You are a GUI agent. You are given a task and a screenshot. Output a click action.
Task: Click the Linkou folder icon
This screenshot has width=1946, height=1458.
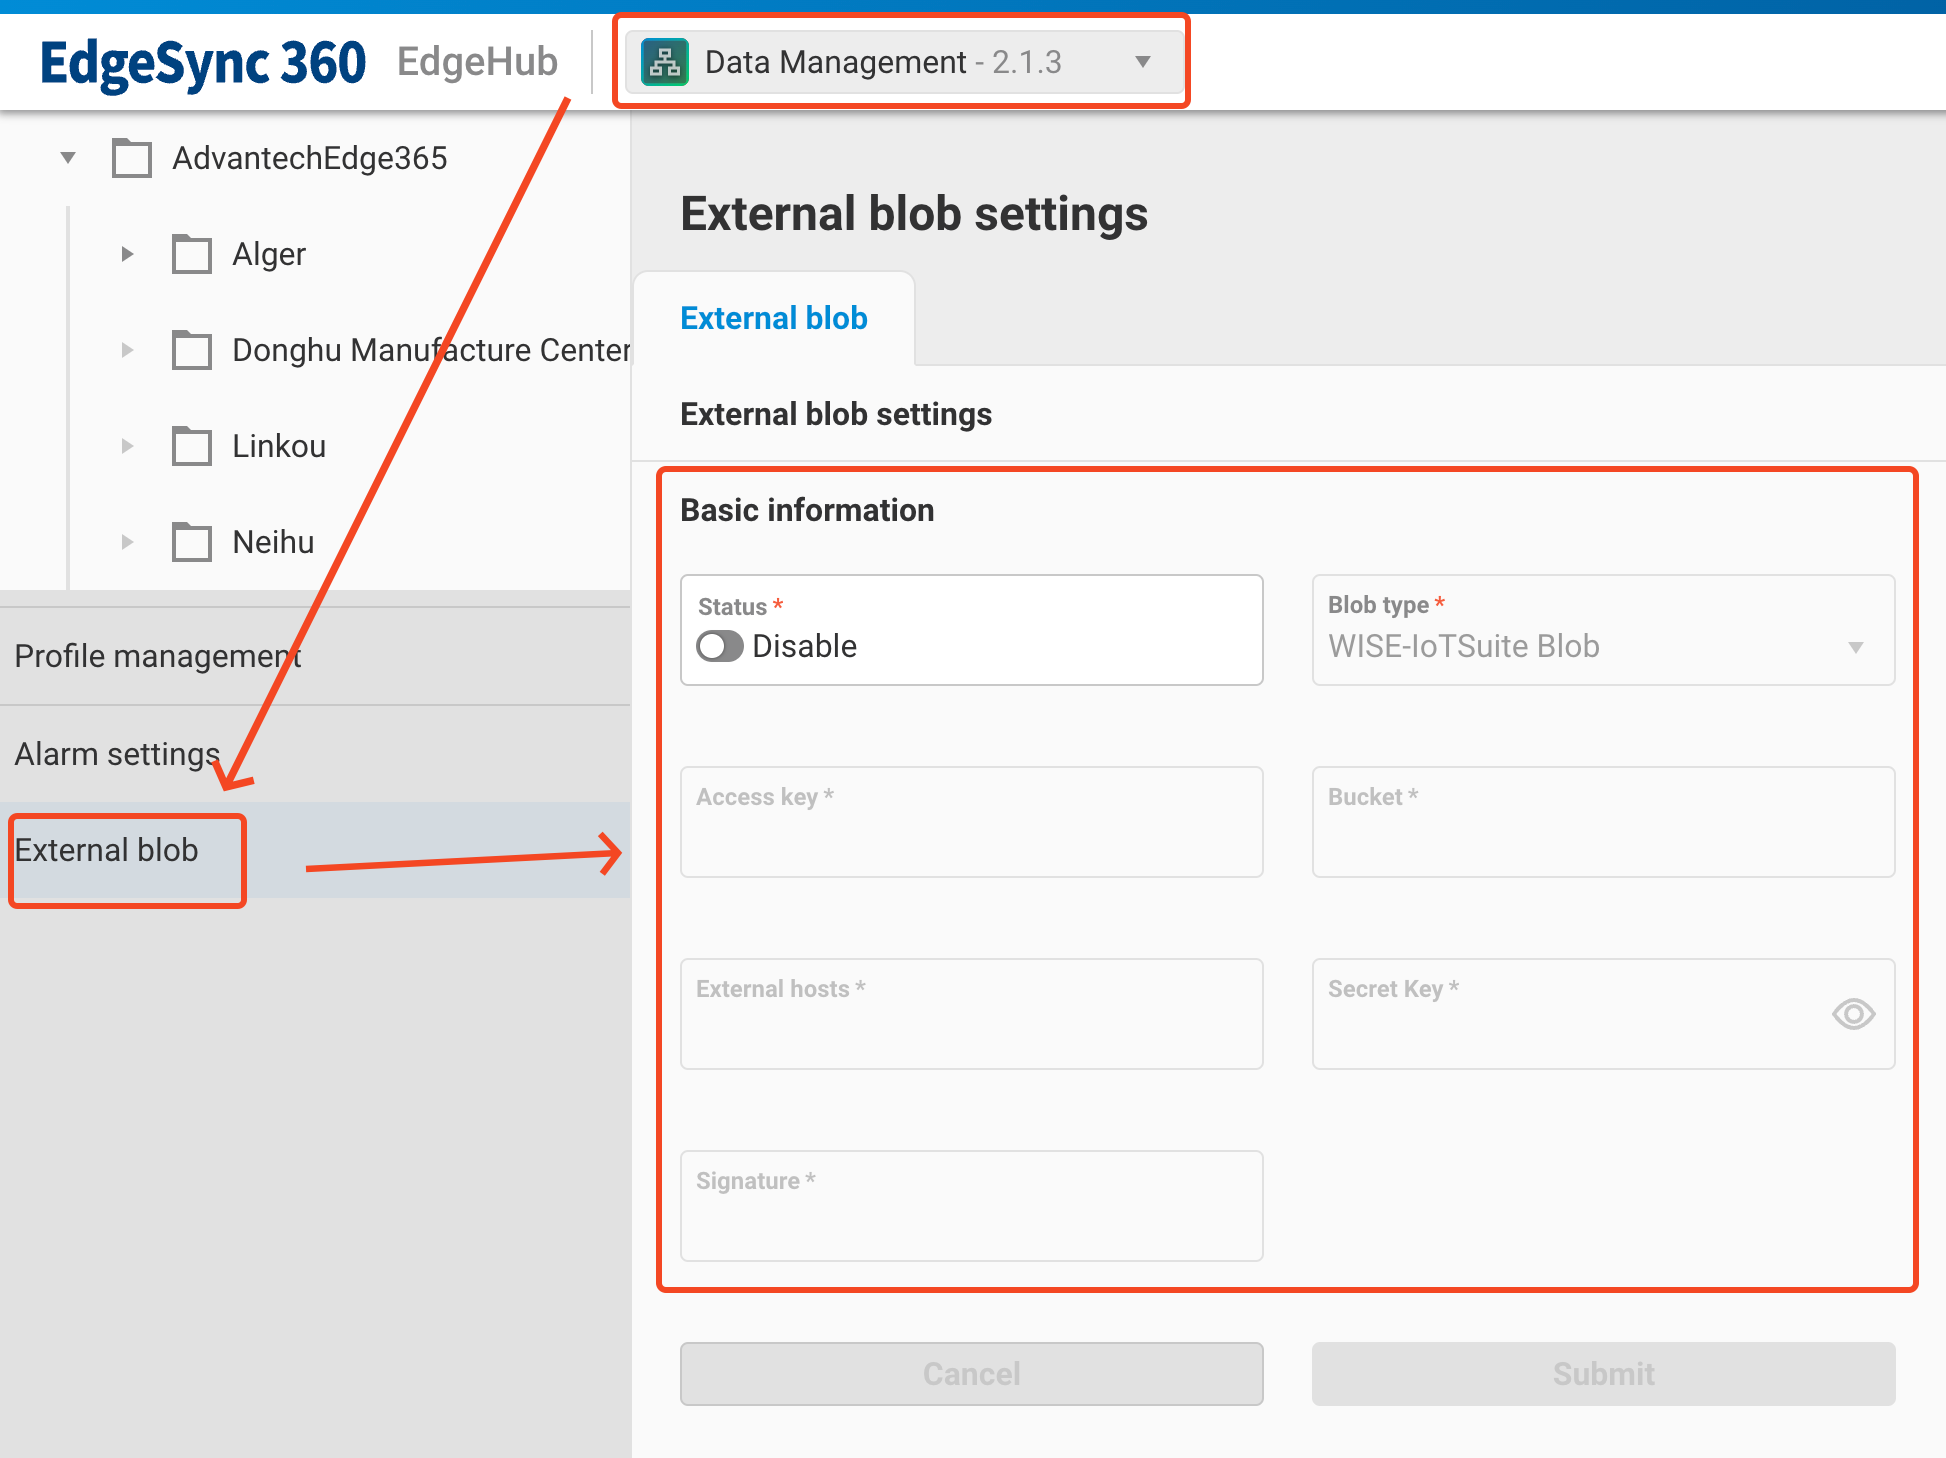click(191, 446)
